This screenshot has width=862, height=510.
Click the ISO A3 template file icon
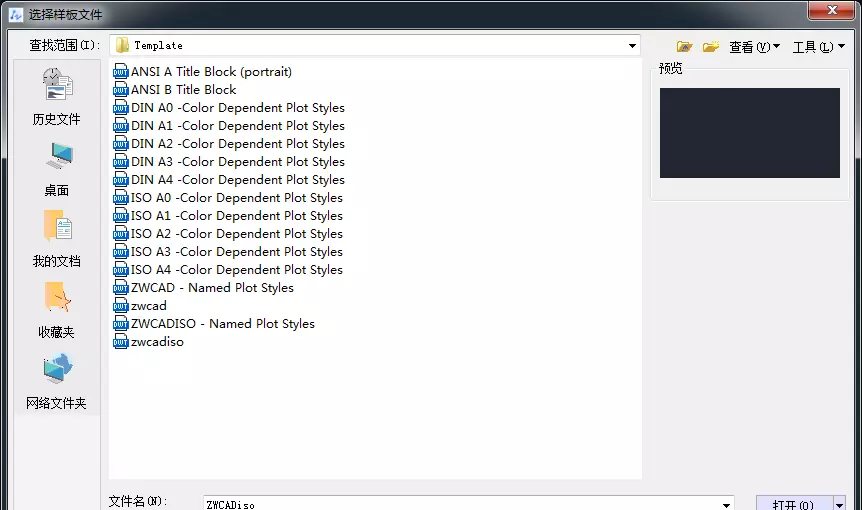pos(120,252)
